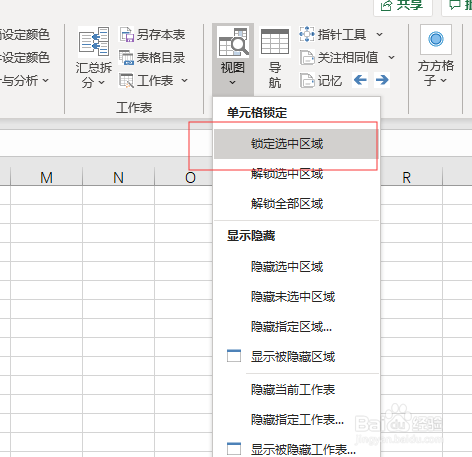Select 隐藏指定区域... from menu
The height and width of the screenshot is (457, 472).
click(x=296, y=327)
